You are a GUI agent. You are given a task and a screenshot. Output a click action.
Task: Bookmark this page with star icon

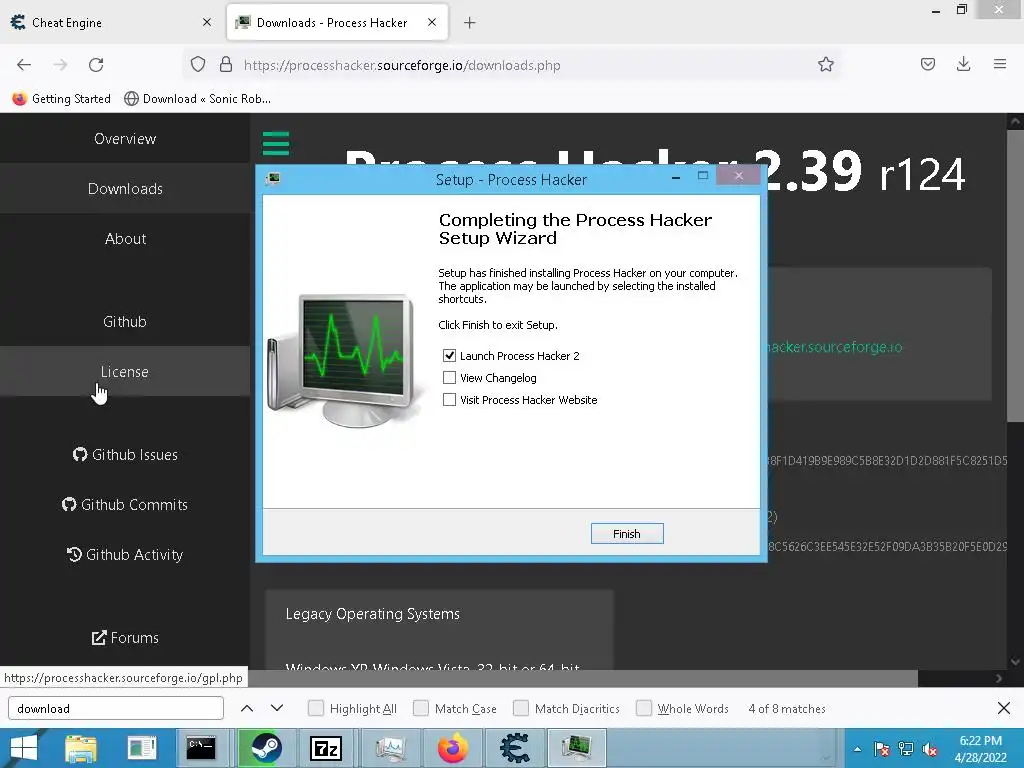pos(825,64)
